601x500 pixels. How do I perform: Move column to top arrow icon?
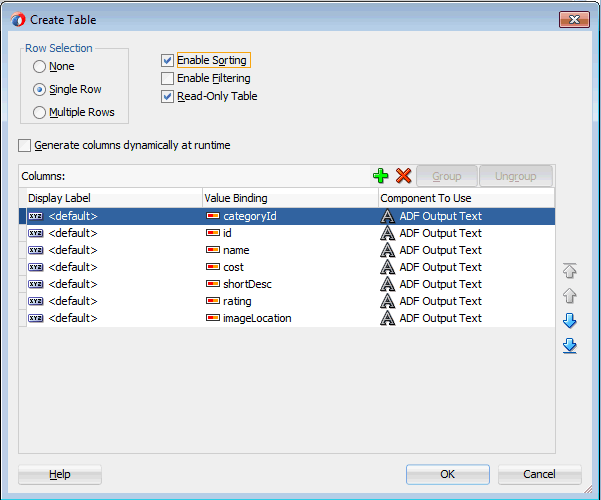point(570,271)
